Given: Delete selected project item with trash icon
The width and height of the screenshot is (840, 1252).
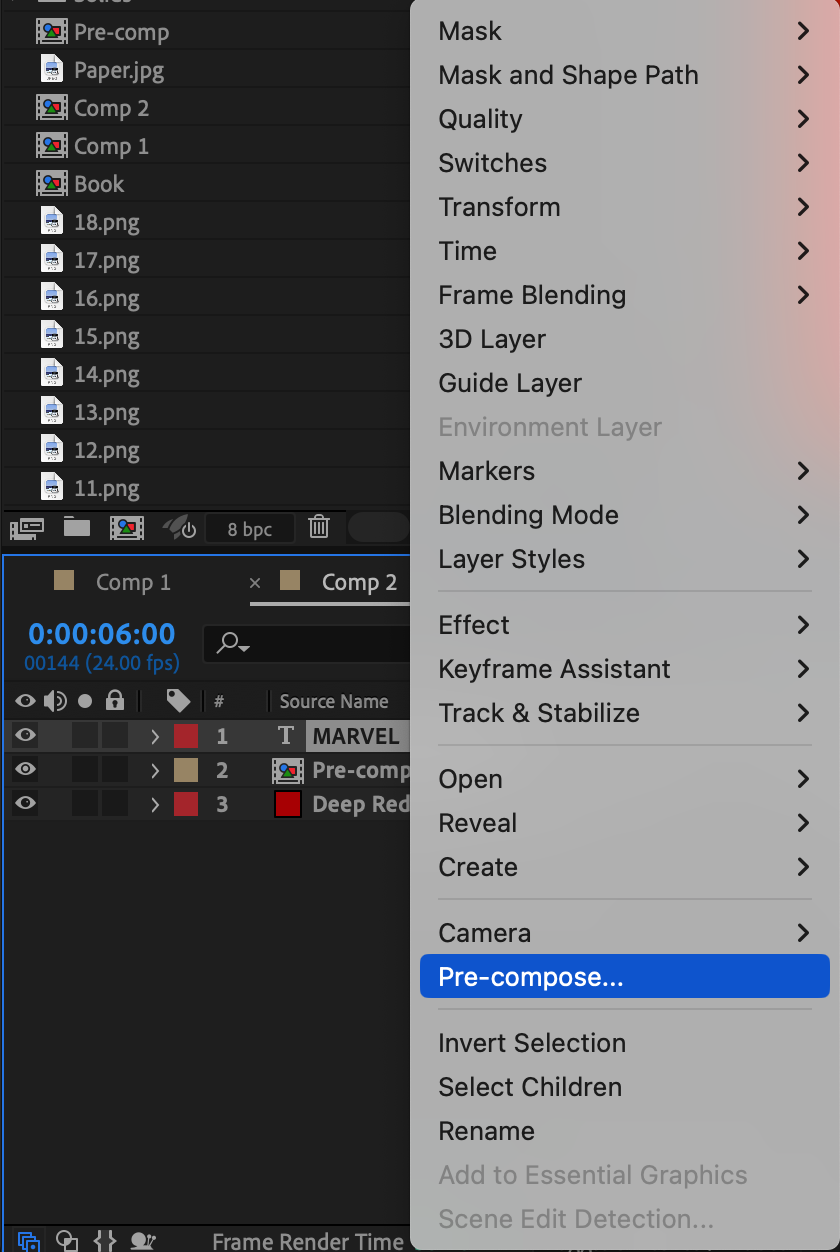Looking at the screenshot, I should (x=319, y=527).
